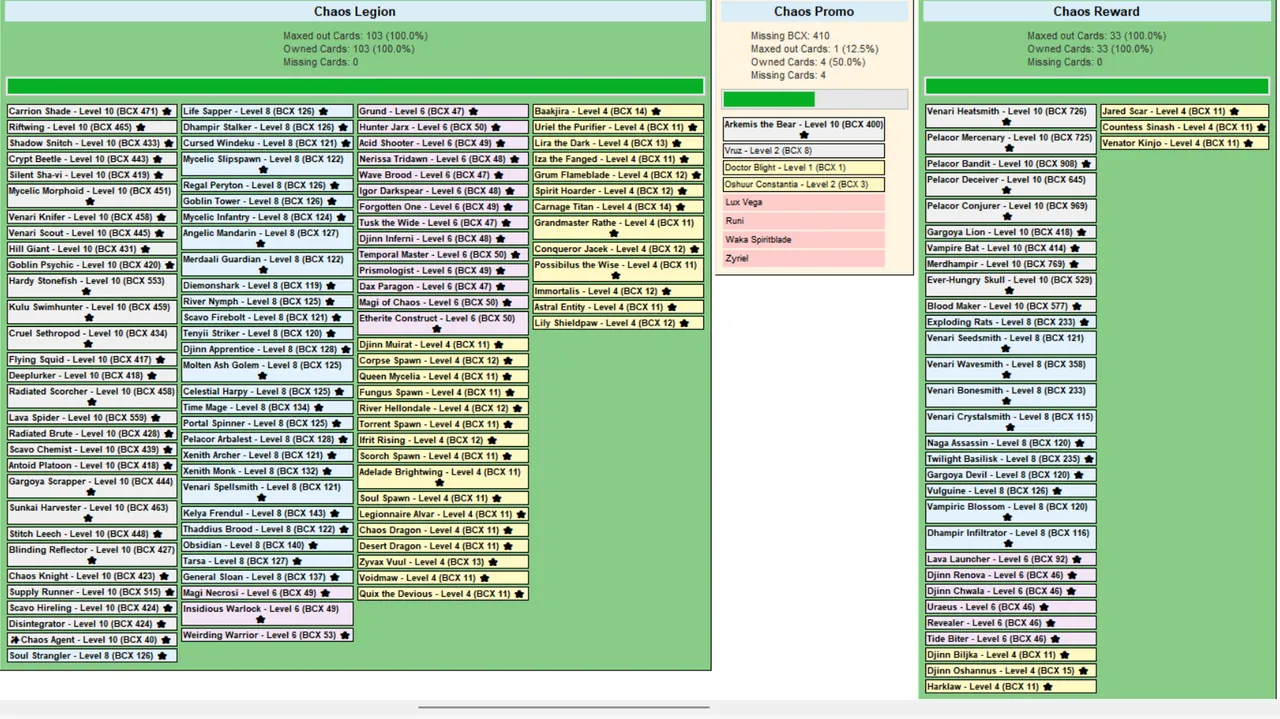This screenshot has width=1280, height=719.
Task: Click the Kulu Swimhunter card row
Action: click(x=92, y=312)
